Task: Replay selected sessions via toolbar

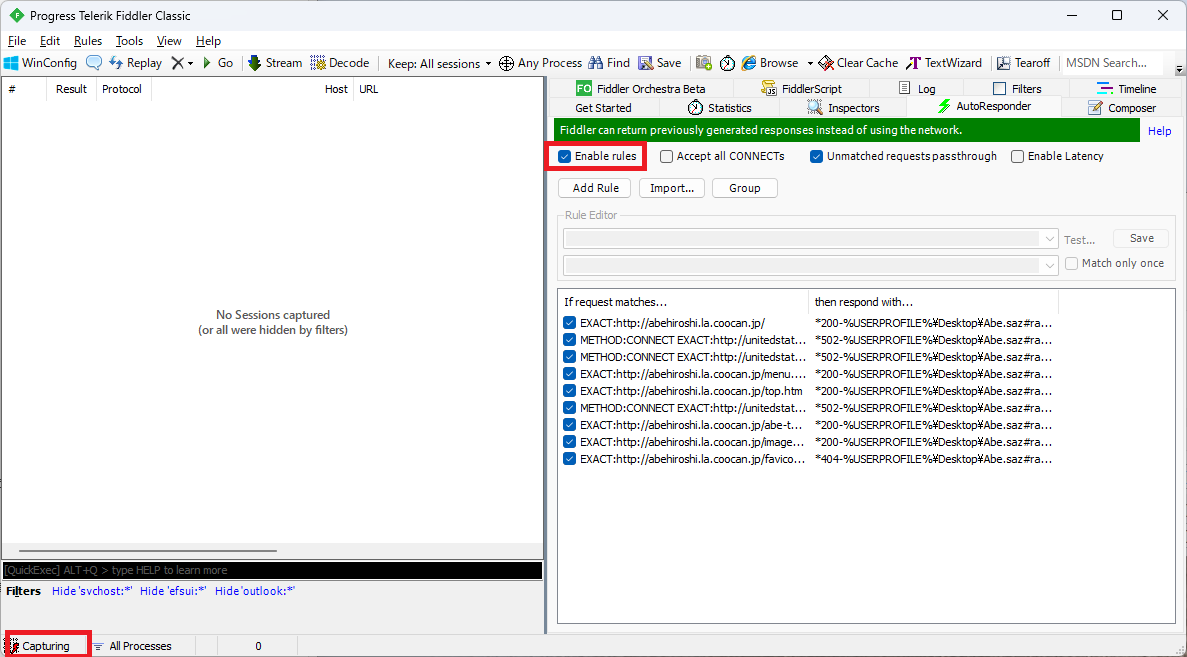Action: (136, 63)
